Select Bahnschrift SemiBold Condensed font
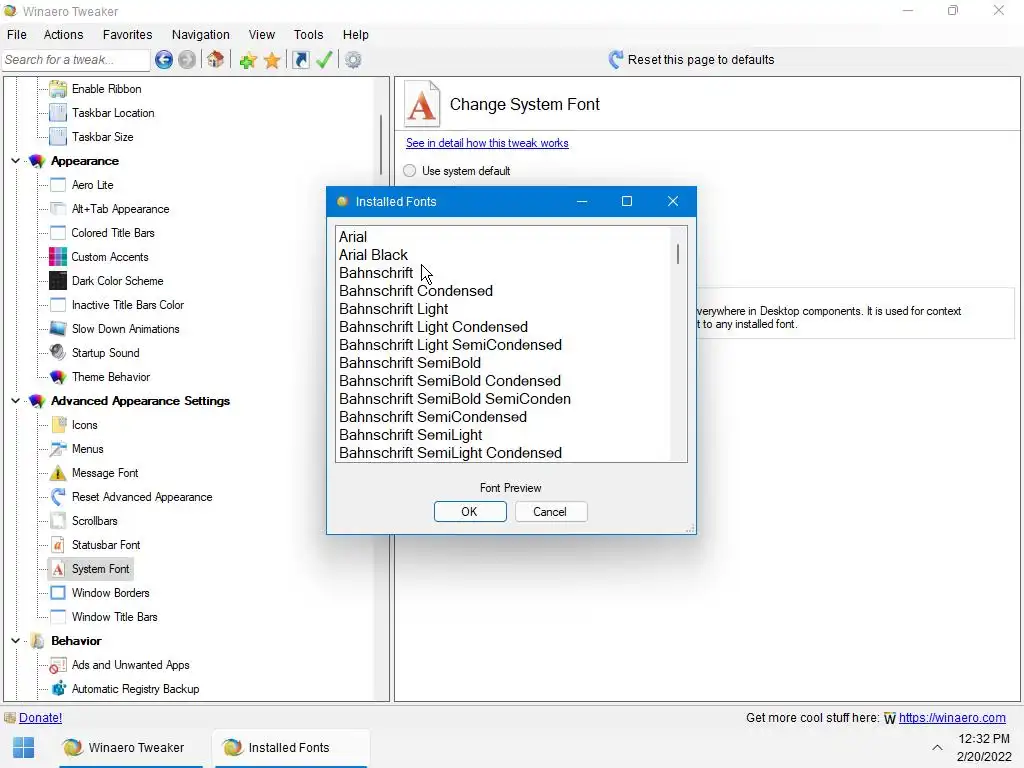 449,381
